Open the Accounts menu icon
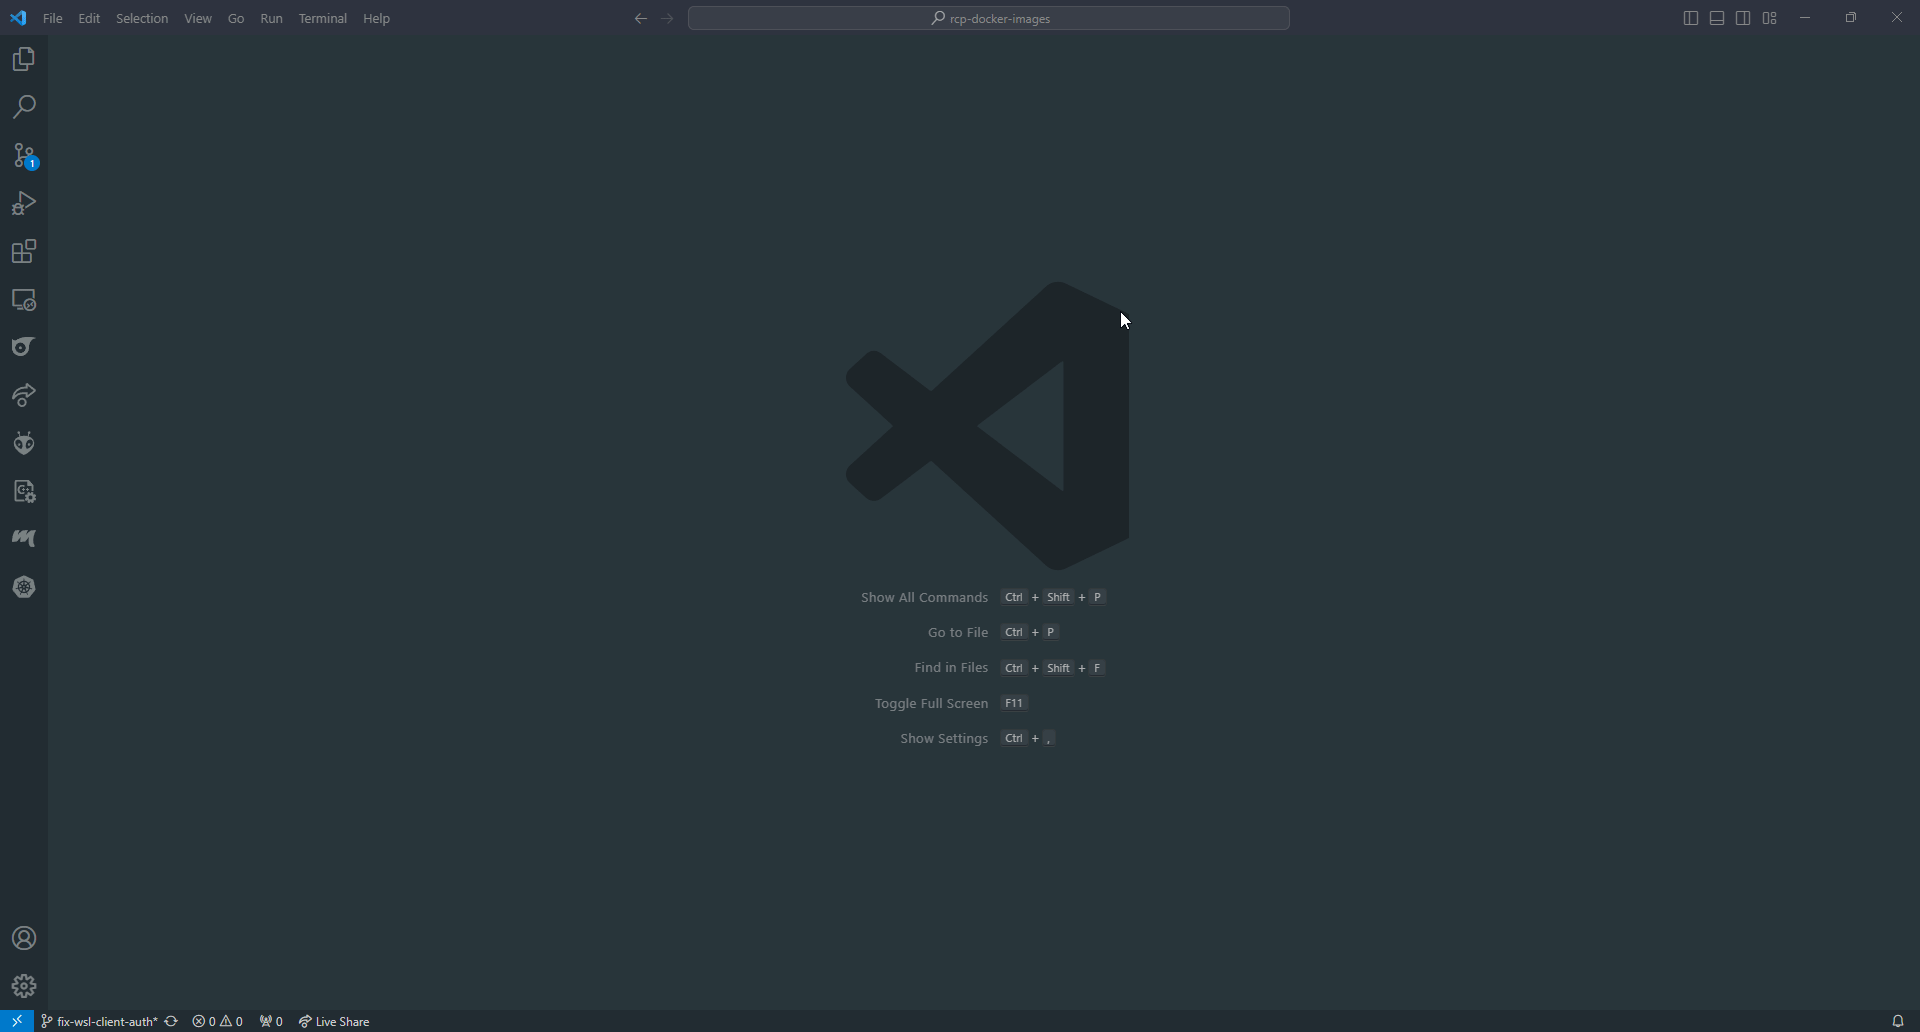The width and height of the screenshot is (1920, 1032). pyautogui.click(x=24, y=938)
